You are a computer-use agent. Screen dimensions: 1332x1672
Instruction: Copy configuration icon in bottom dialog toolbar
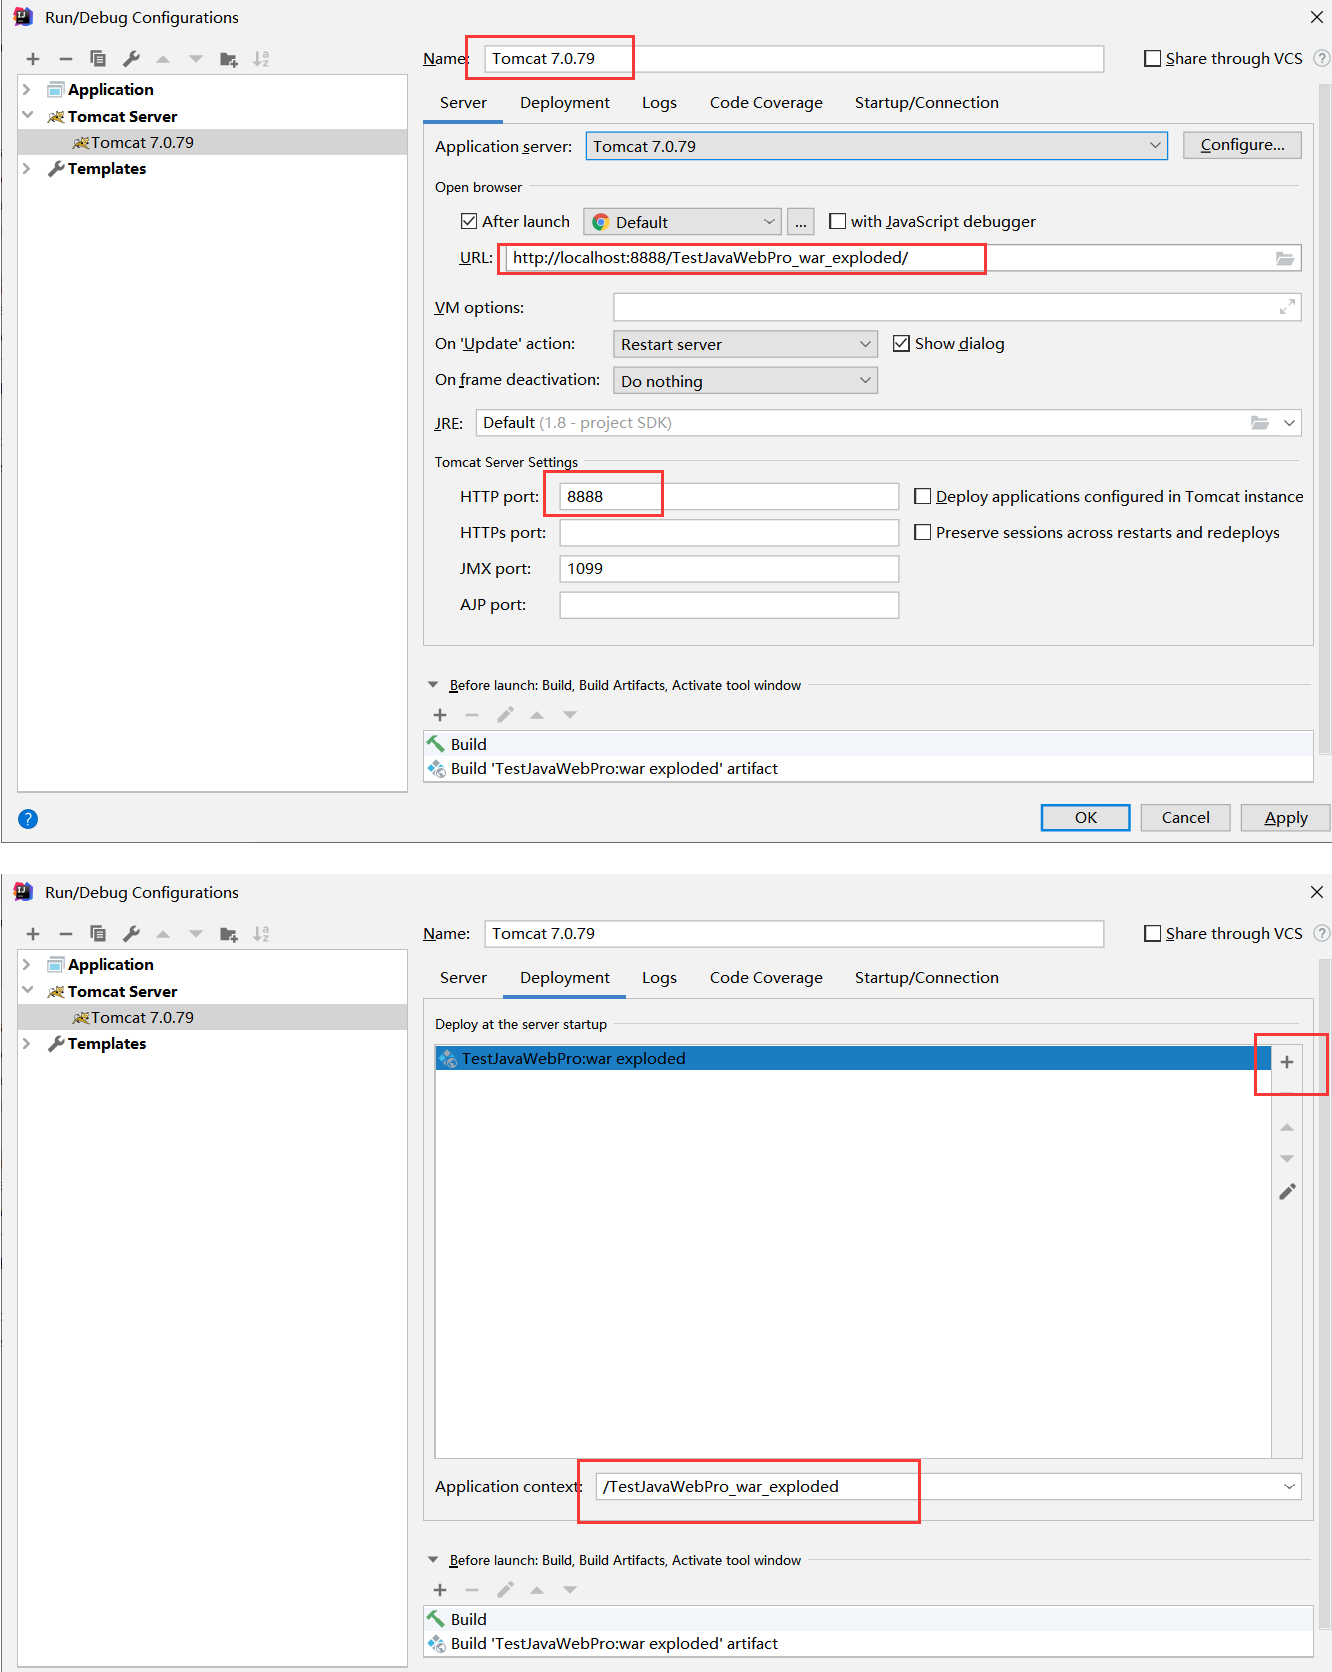tap(98, 934)
